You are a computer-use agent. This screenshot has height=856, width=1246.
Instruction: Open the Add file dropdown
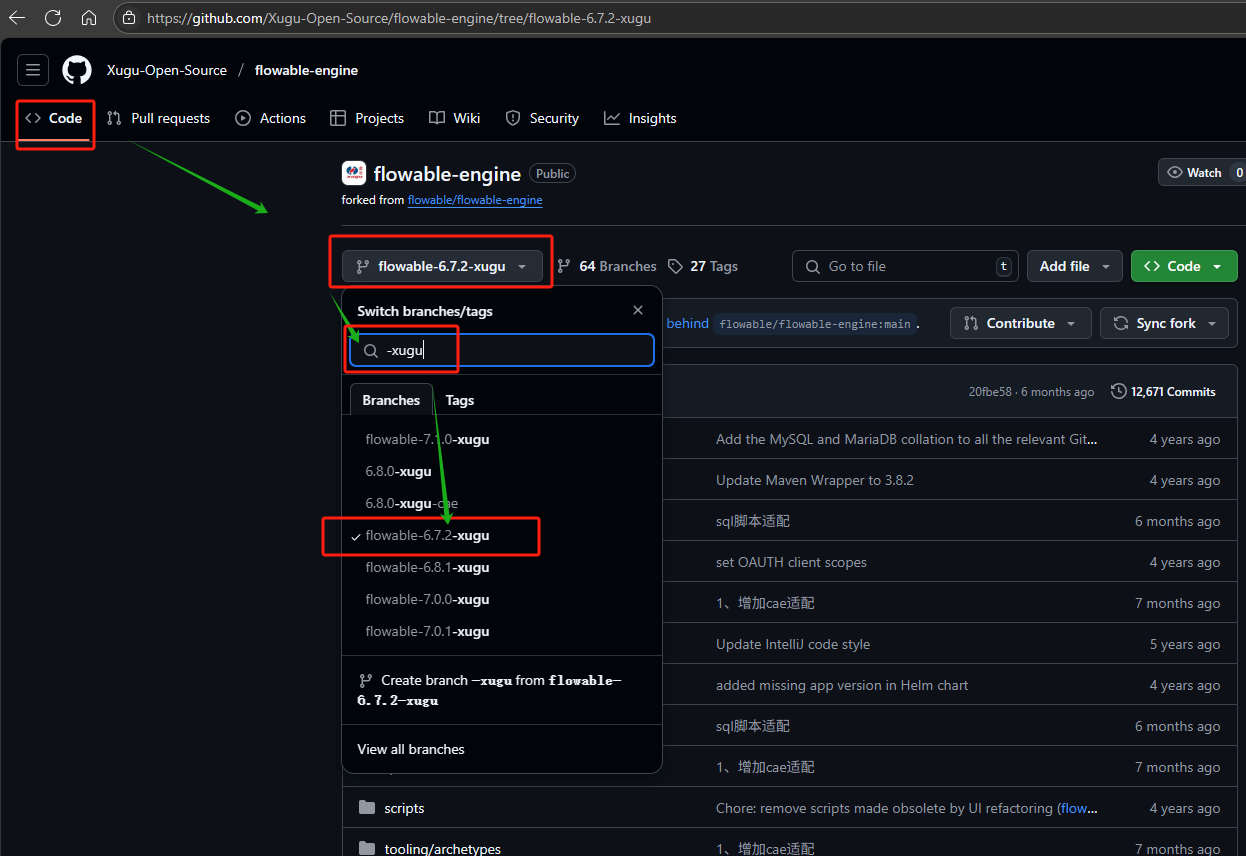[1074, 266]
